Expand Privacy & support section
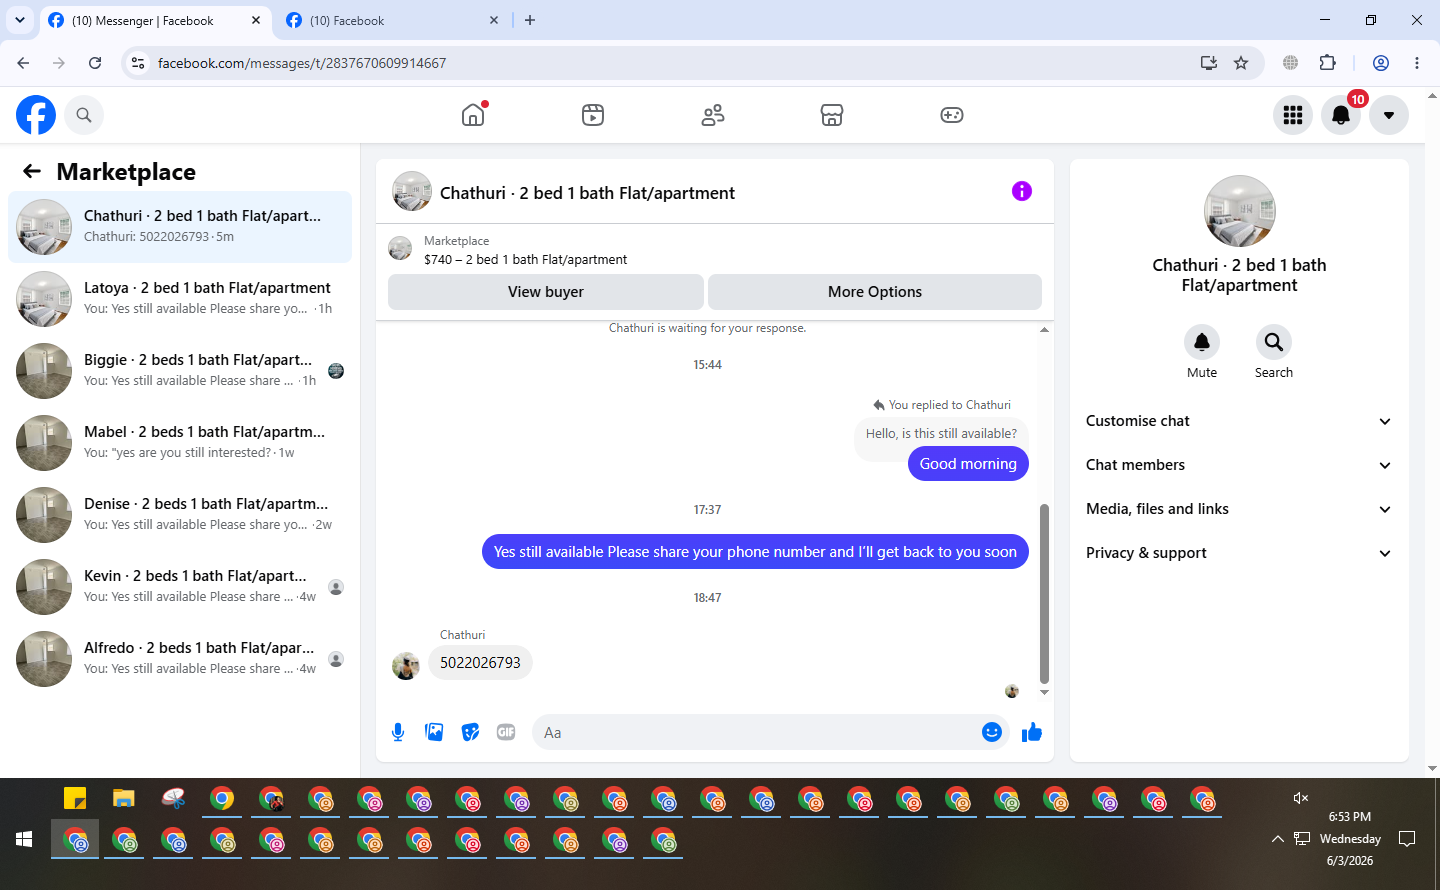The image size is (1440, 890). click(1240, 553)
